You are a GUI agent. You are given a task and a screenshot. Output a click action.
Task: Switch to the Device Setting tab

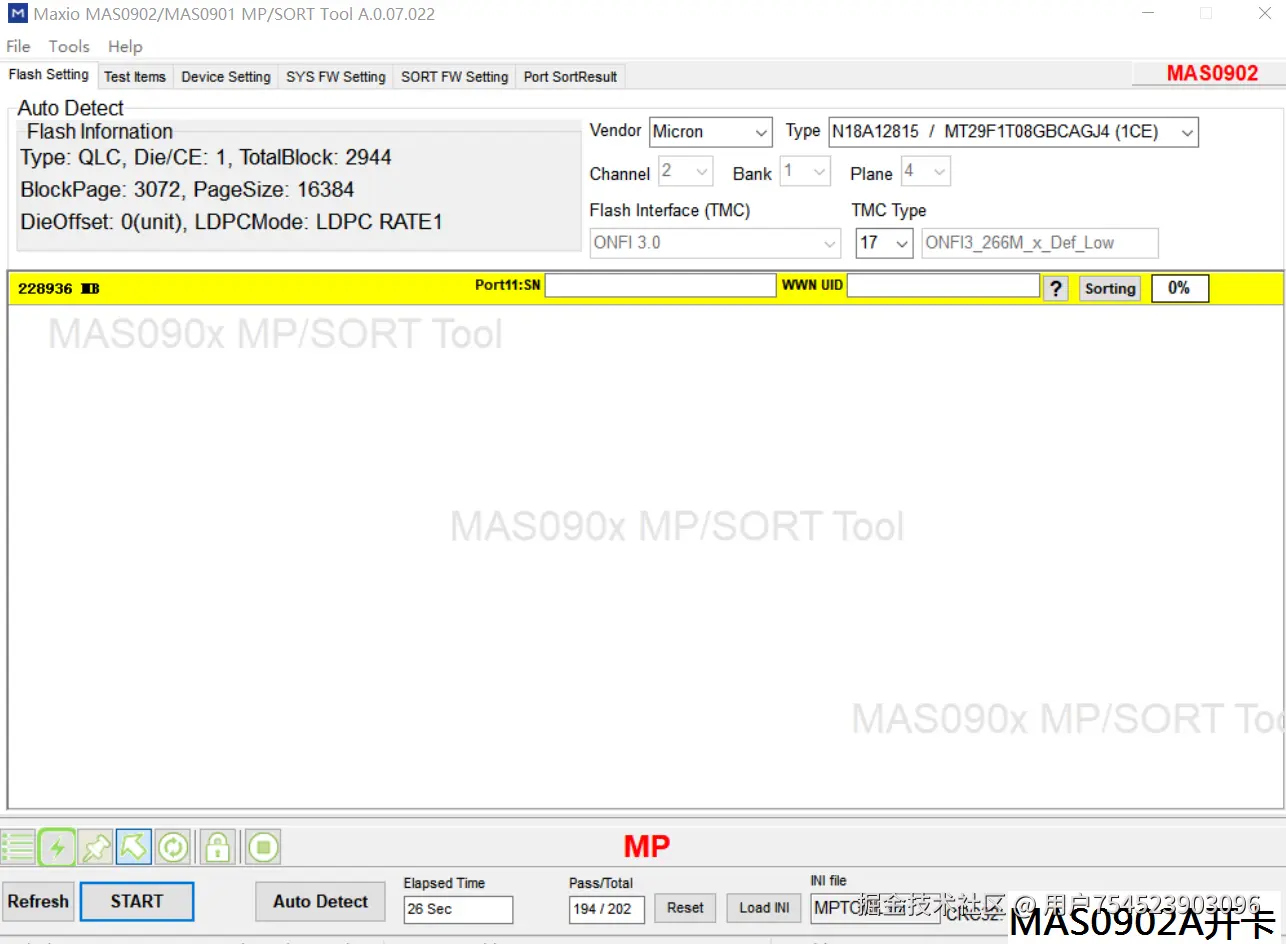coord(226,77)
